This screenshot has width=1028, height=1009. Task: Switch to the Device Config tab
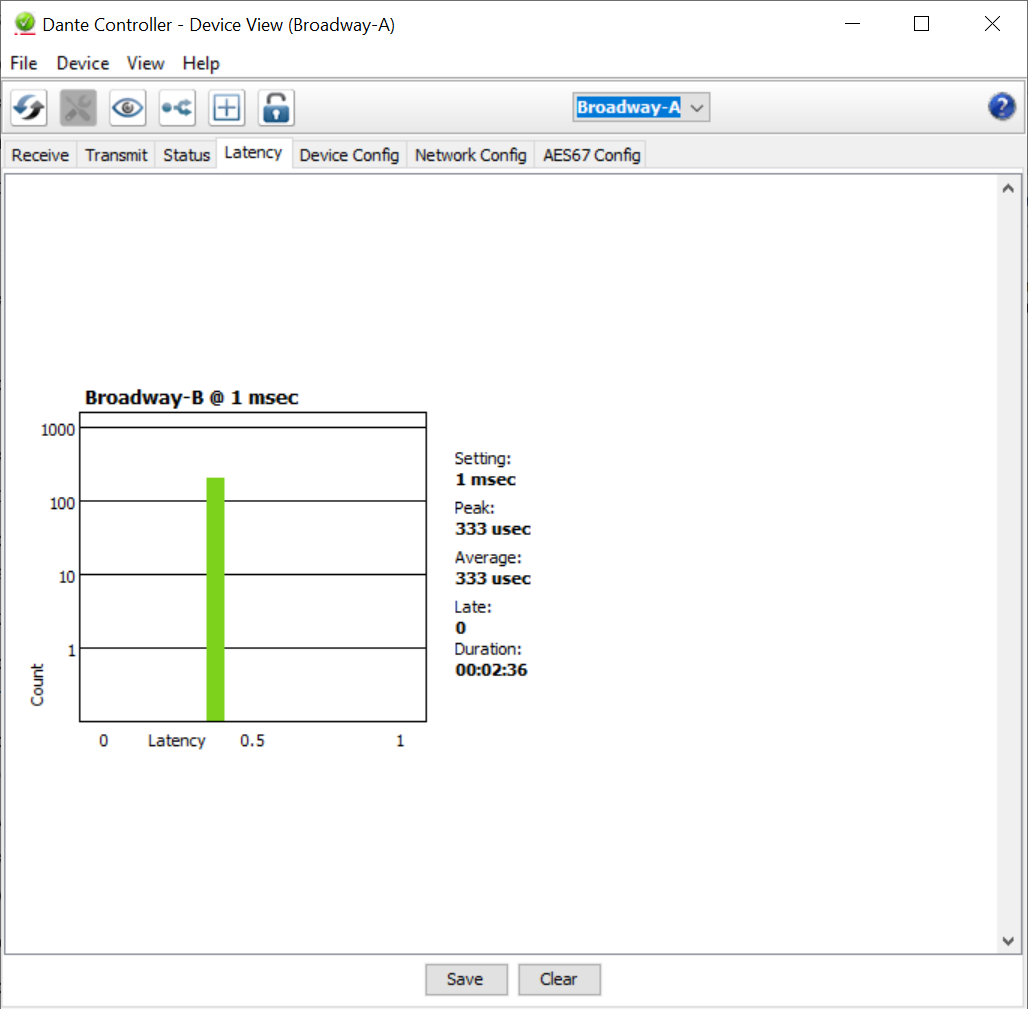point(349,155)
